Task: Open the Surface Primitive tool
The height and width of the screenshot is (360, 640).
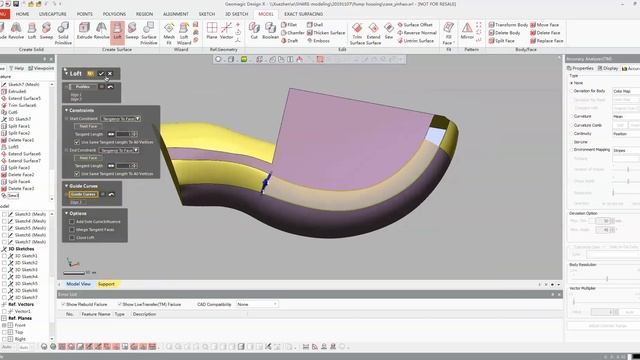Action: coord(149,33)
